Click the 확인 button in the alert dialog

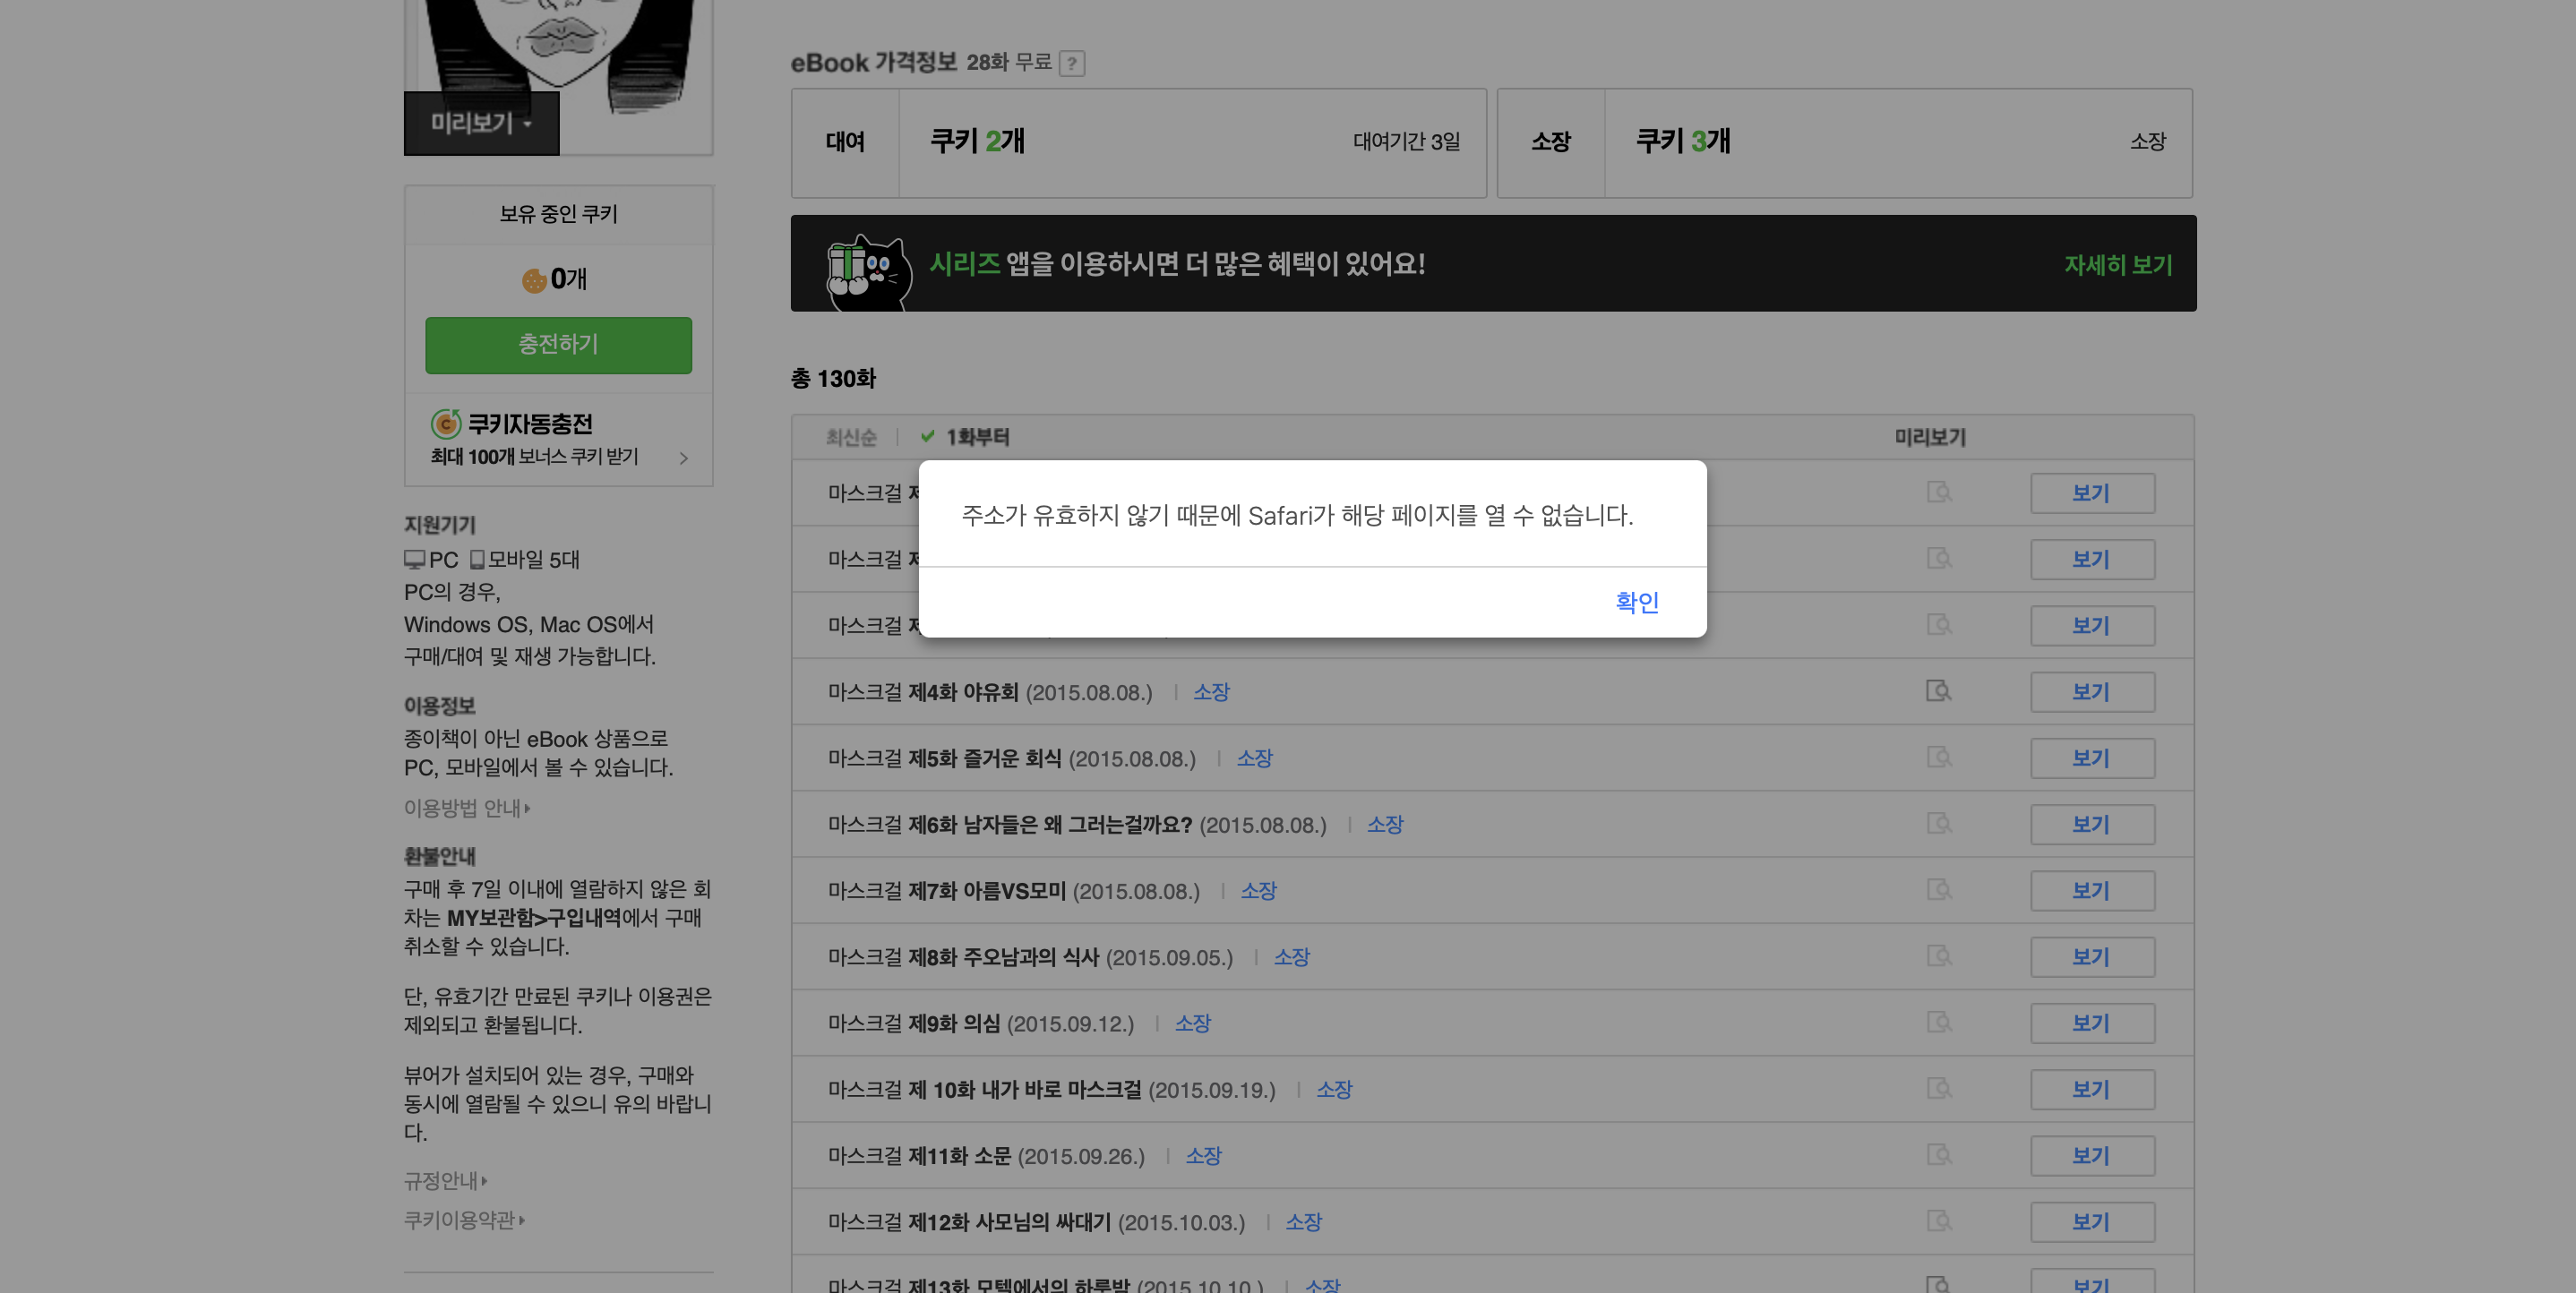tap(1636, 602)
